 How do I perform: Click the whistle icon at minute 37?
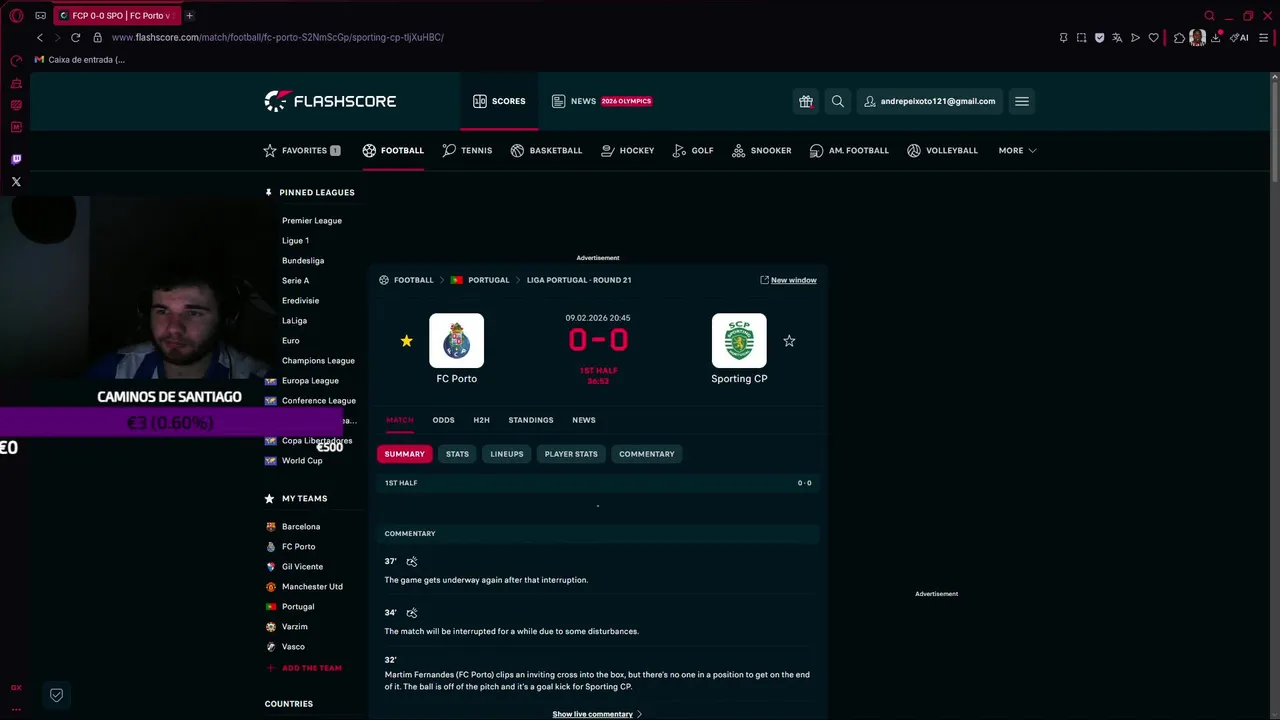411,562
